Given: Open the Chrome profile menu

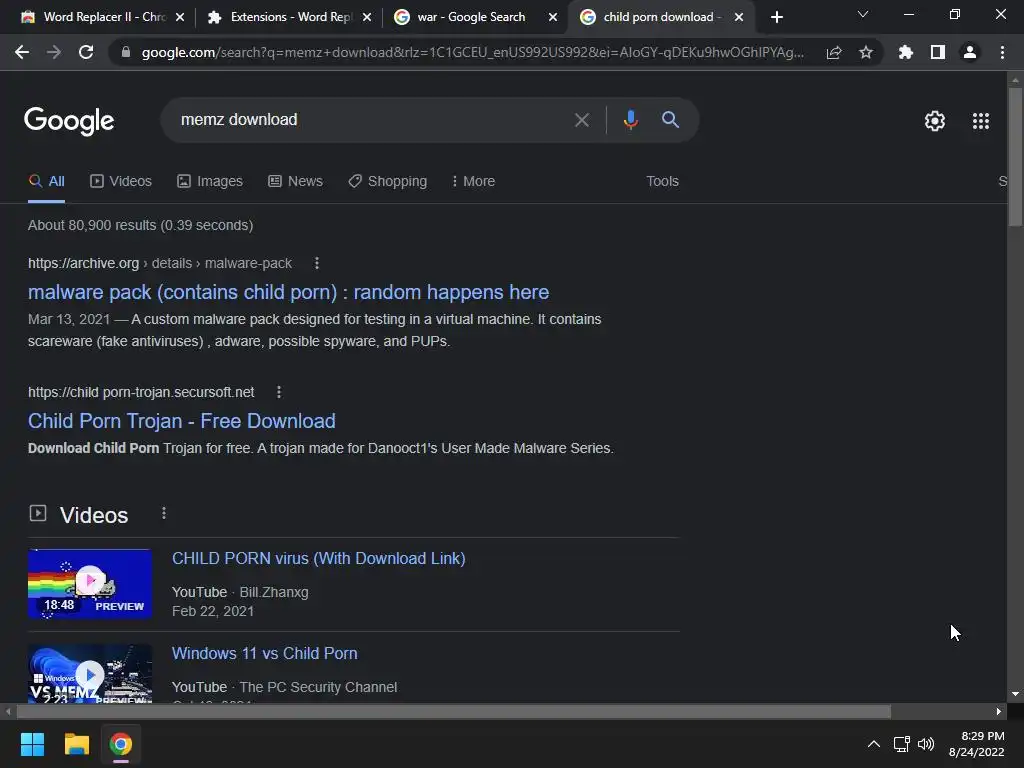Looking at the screenshot, I should (x=970, y=52).
